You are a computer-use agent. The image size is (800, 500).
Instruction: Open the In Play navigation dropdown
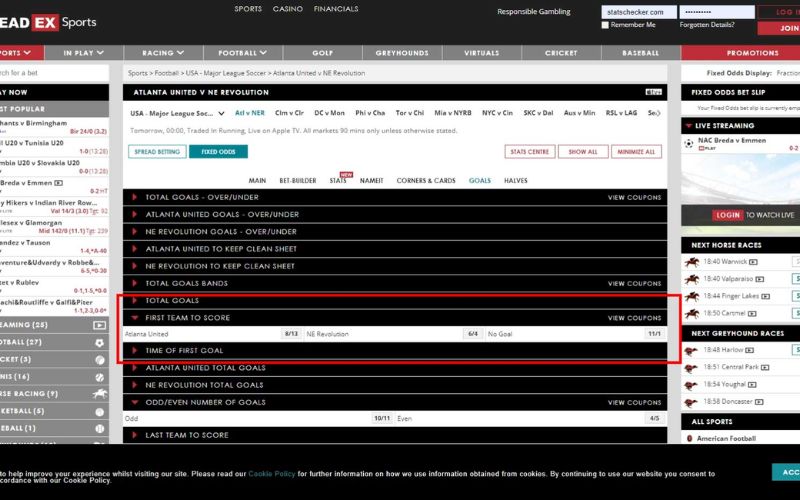pos(84,53)
